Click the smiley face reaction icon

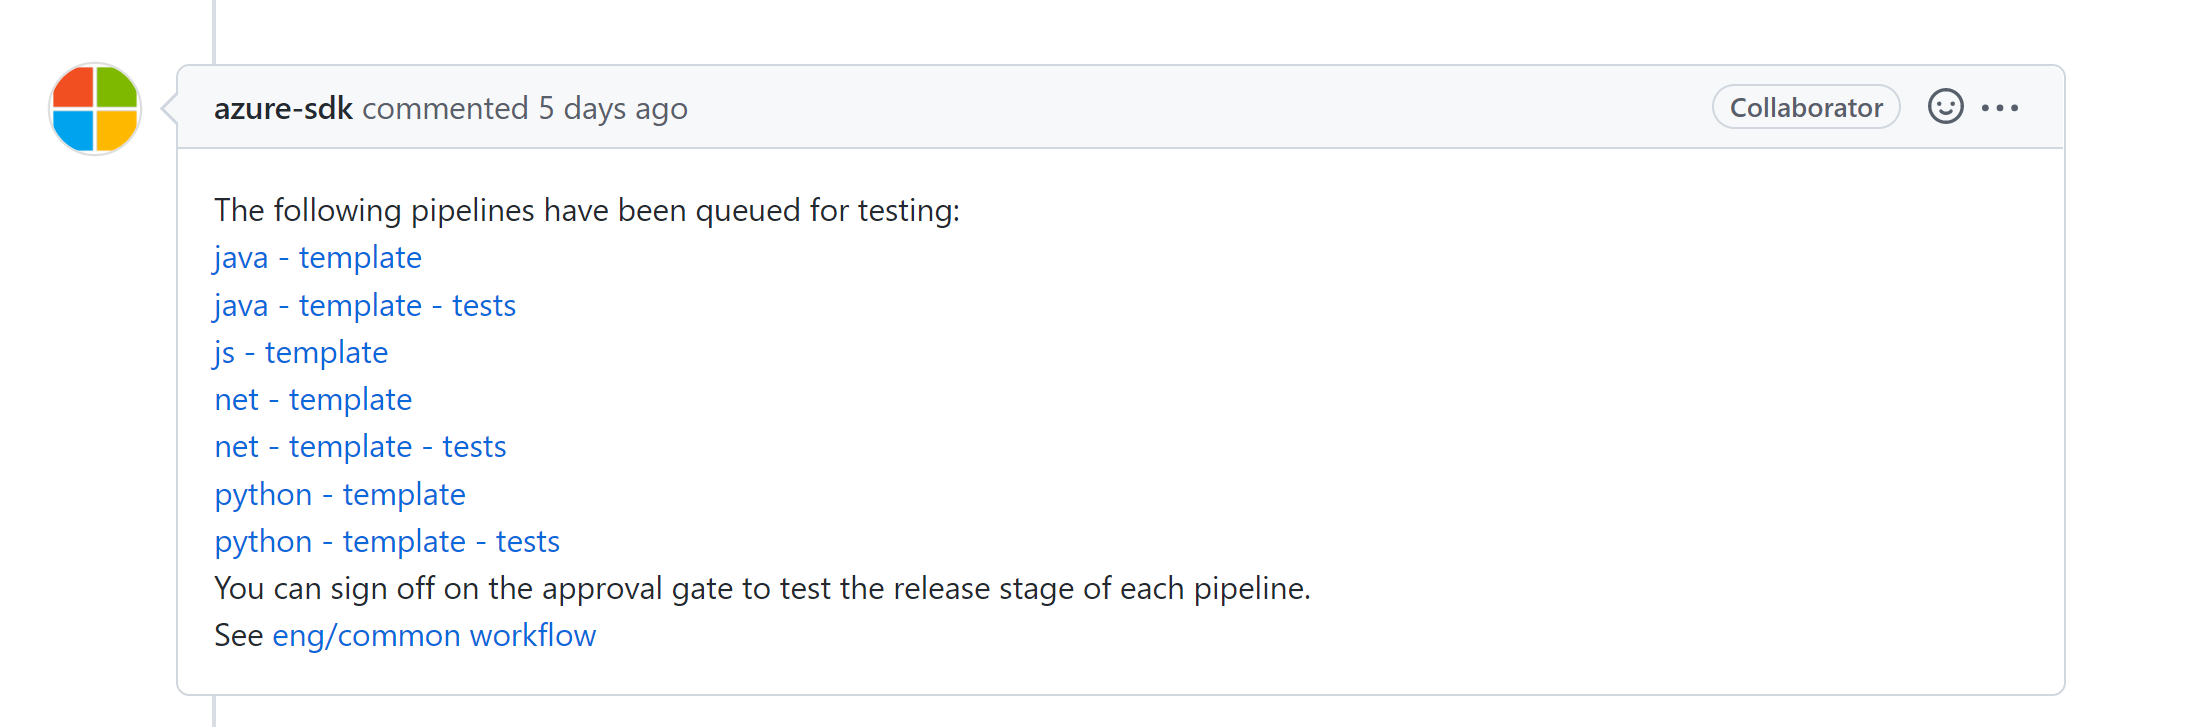1947,106
